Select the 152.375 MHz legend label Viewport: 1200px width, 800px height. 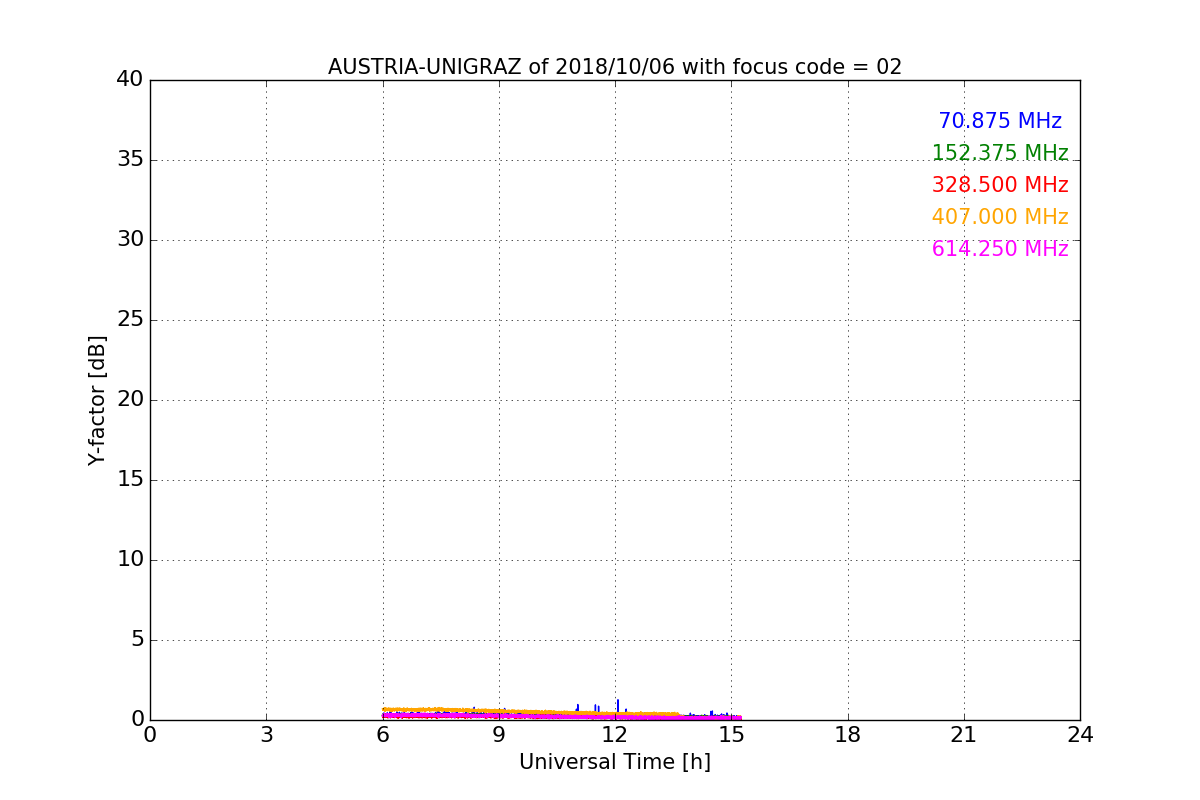pos(1000,153)
